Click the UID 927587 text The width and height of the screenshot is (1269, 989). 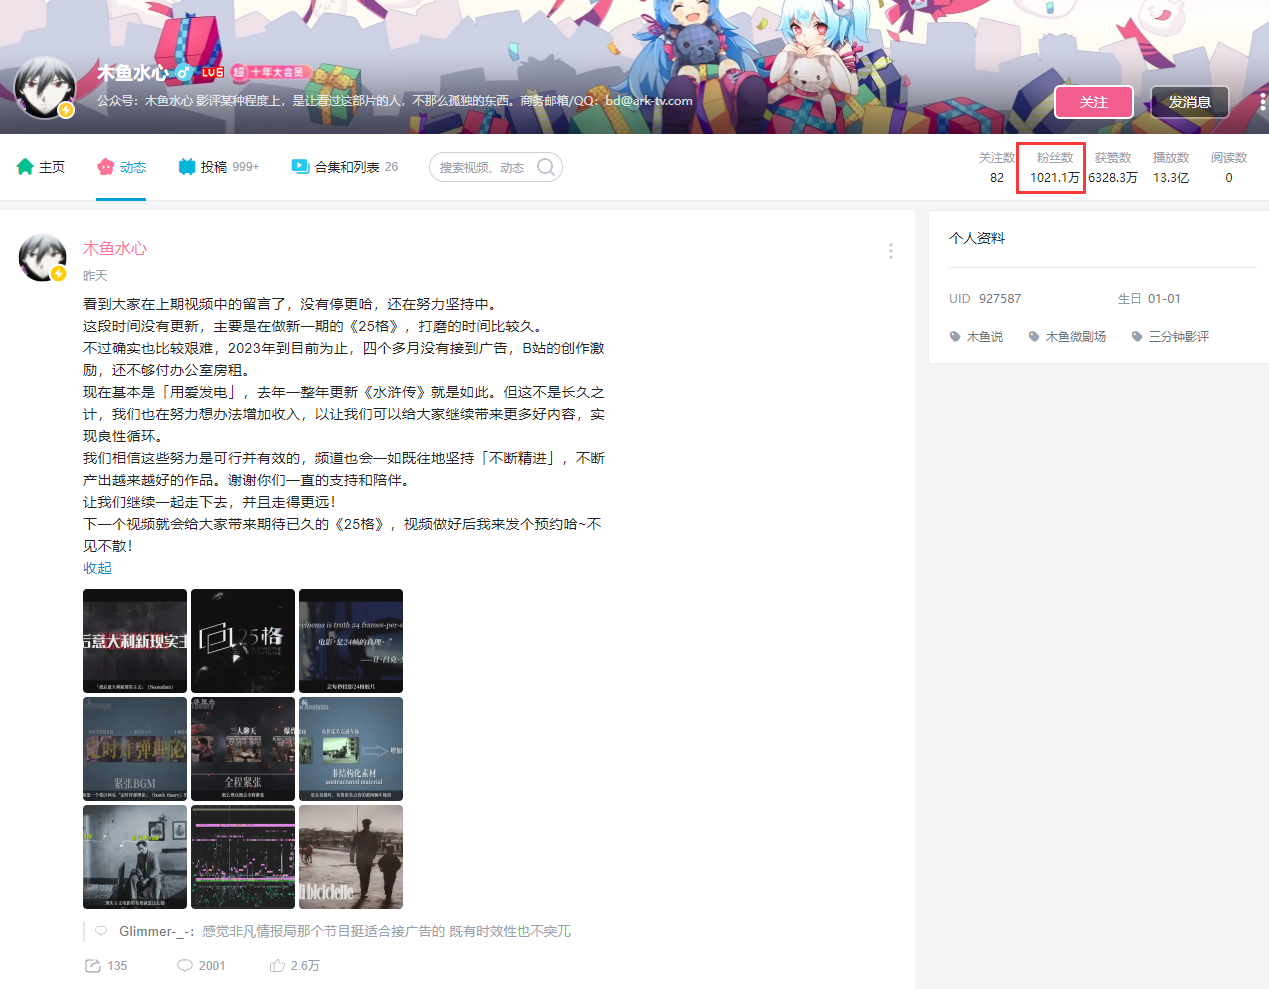pos(985,299)
